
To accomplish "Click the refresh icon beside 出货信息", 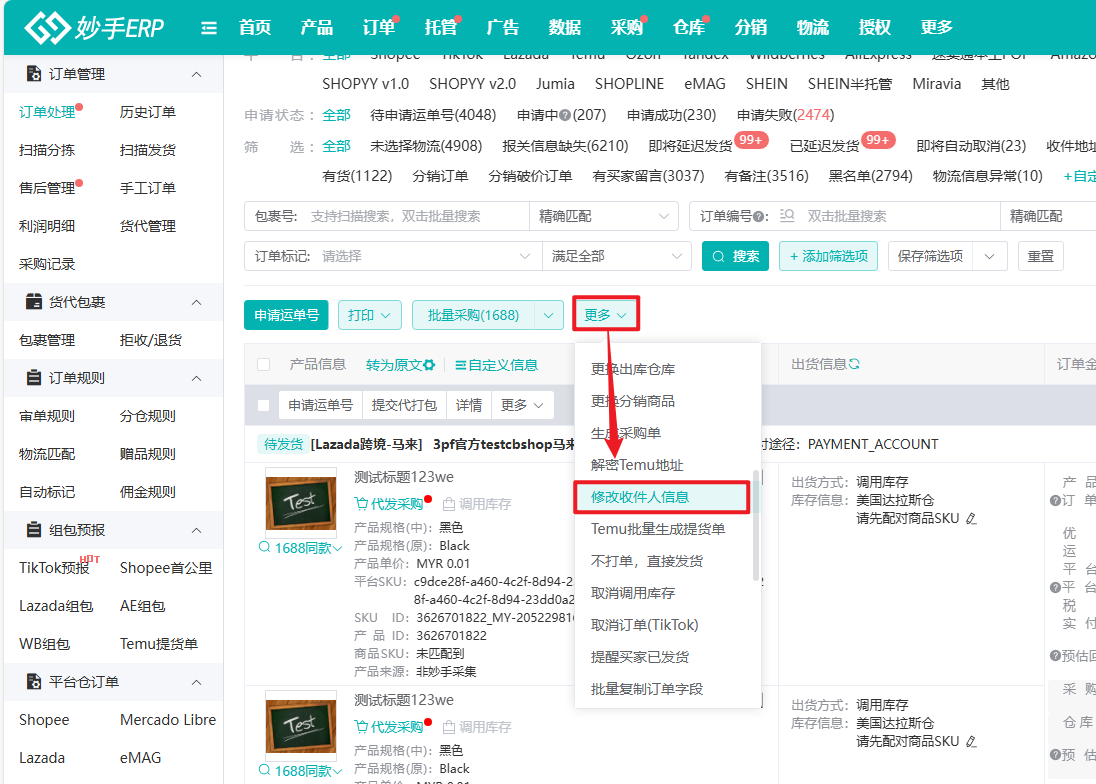I will point(854,364).
